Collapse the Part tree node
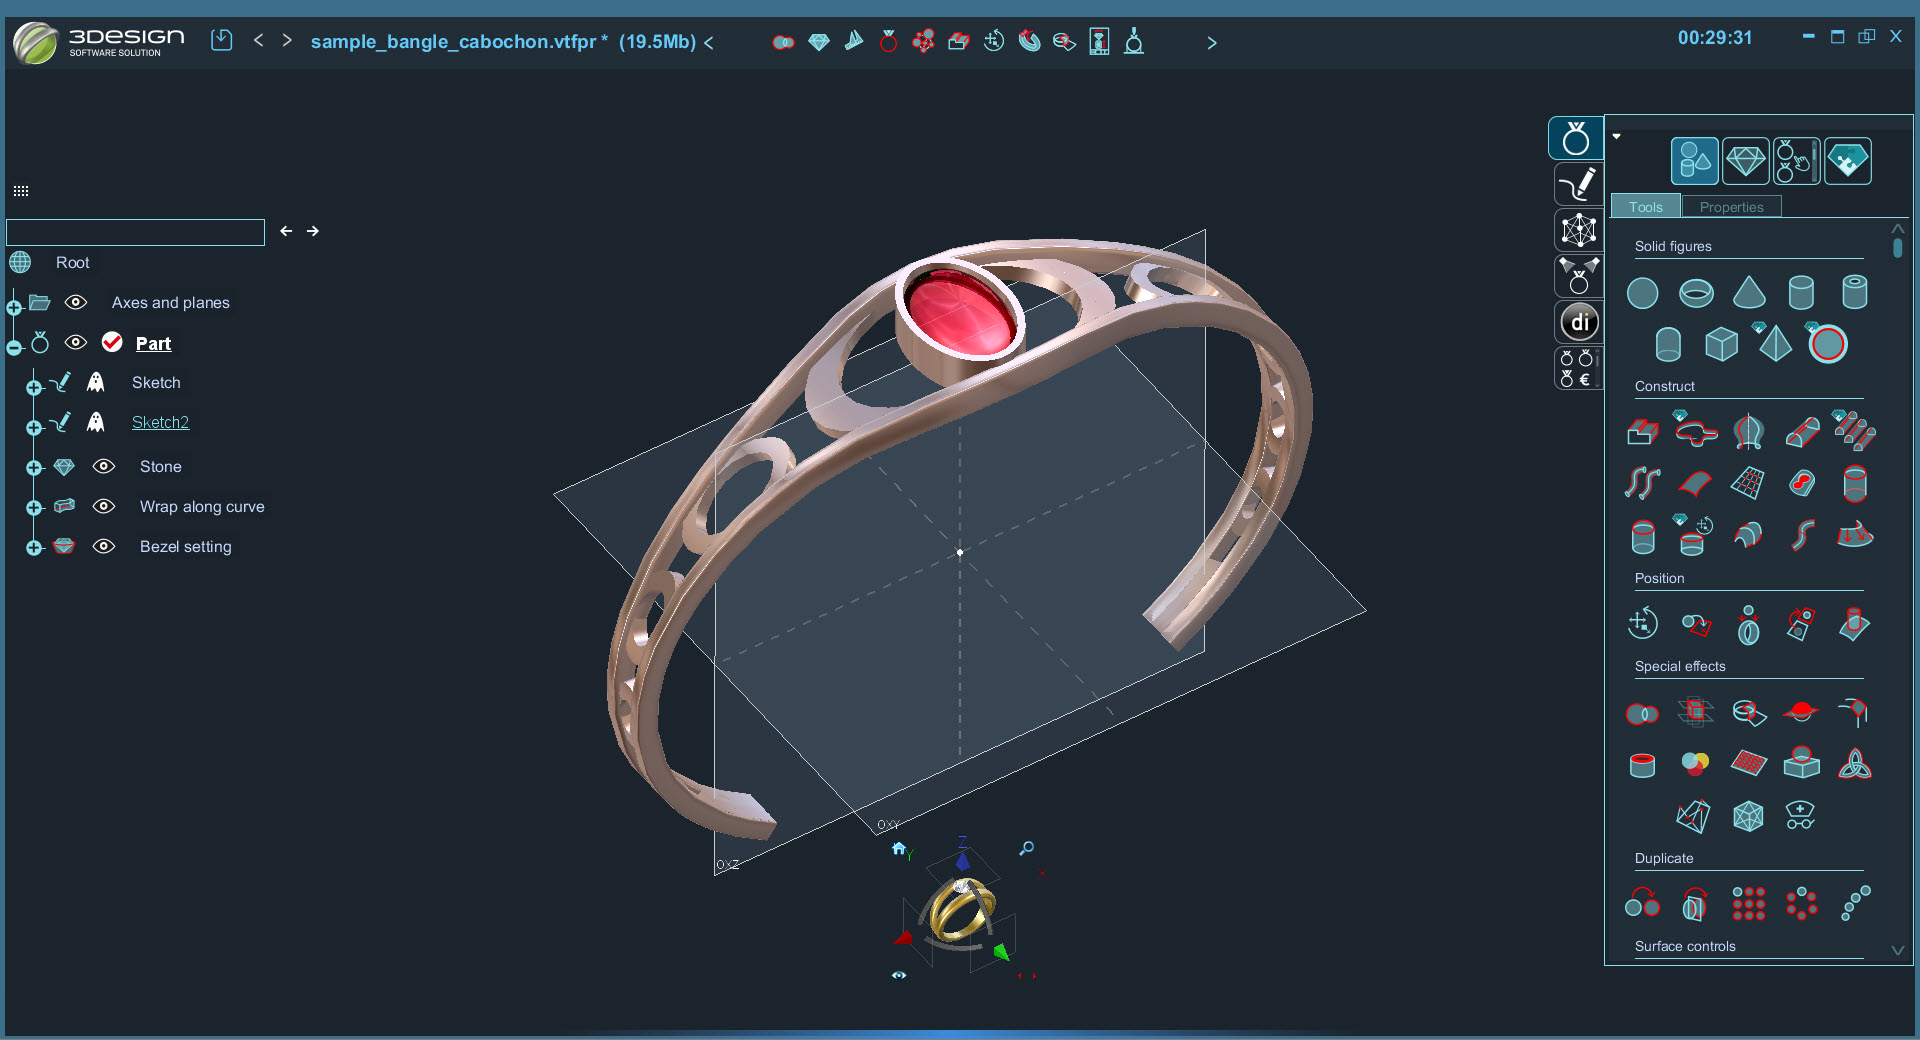 14,348
